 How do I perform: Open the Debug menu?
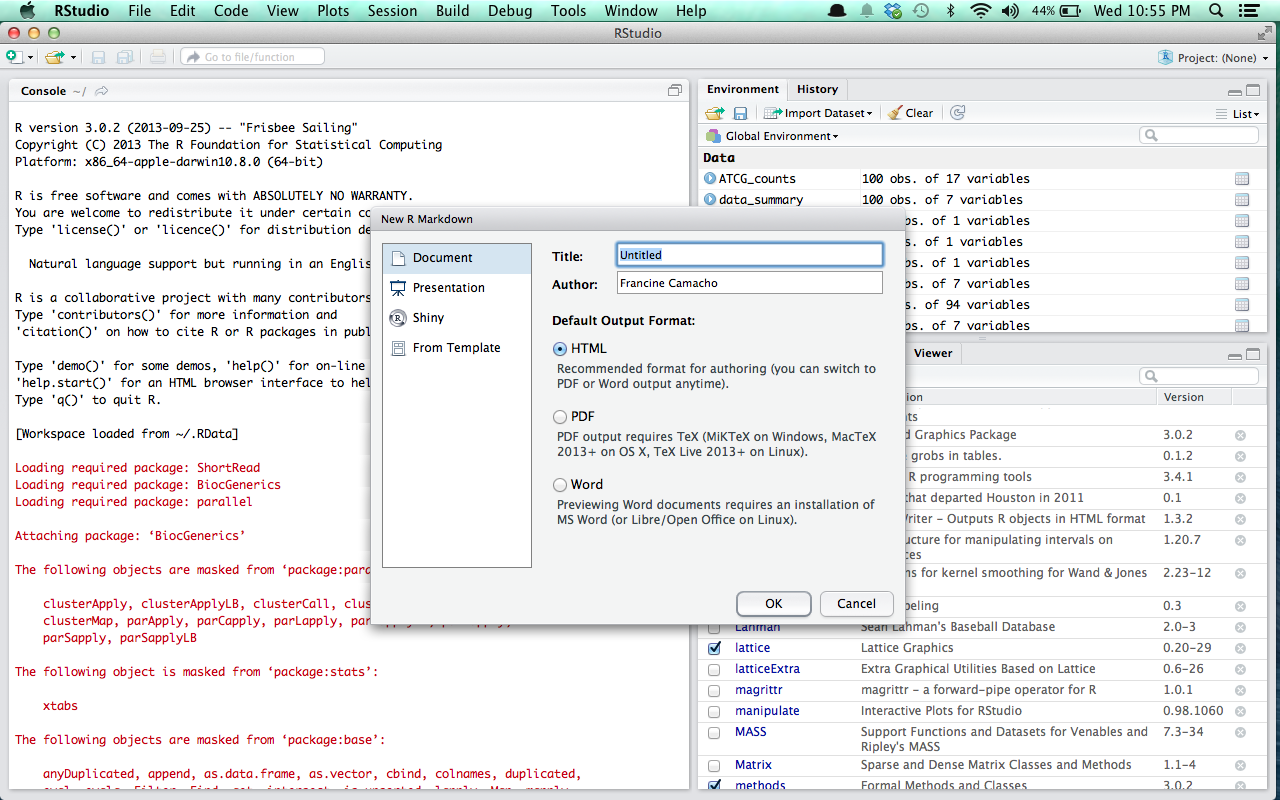click(x=510, y=11)
